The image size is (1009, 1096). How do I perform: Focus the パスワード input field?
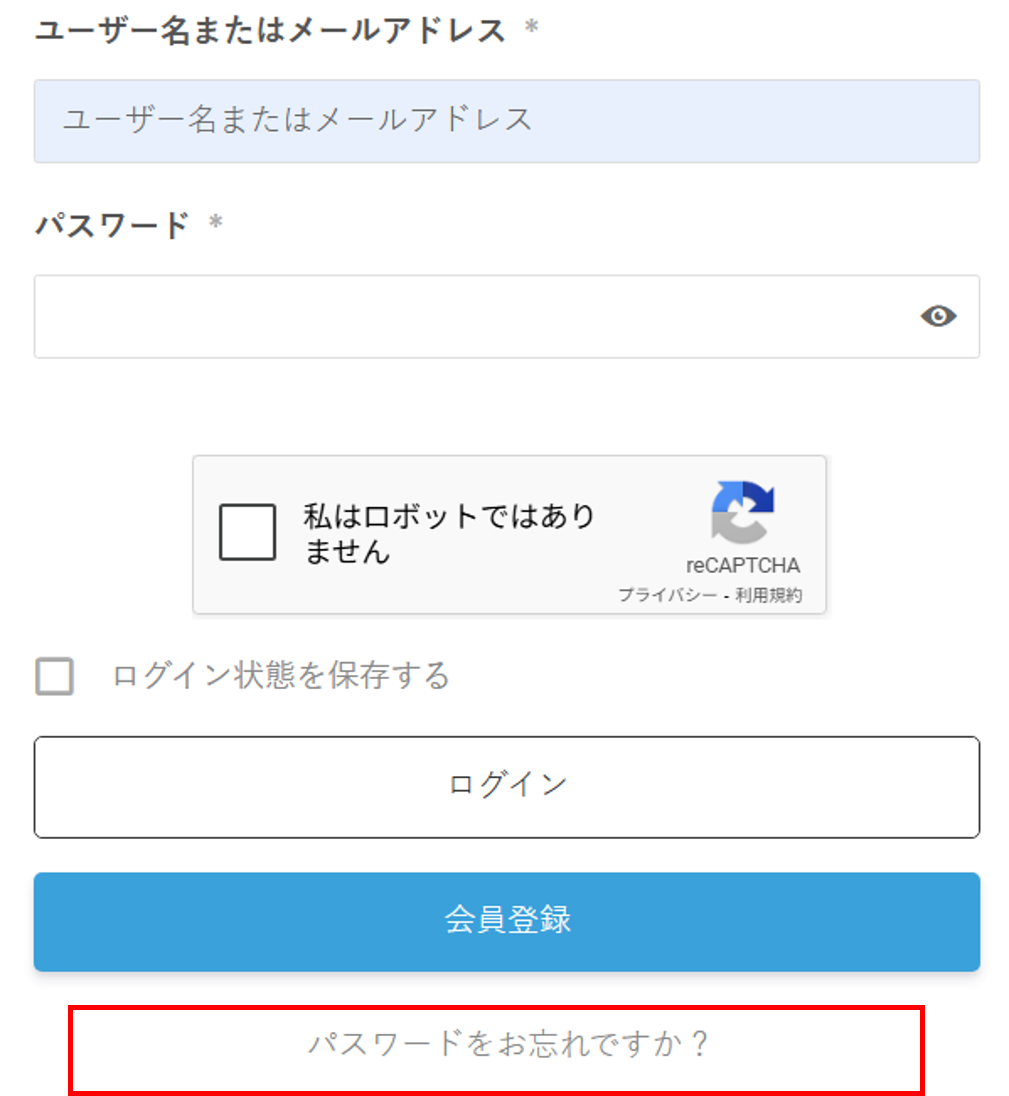pos(470,317)
